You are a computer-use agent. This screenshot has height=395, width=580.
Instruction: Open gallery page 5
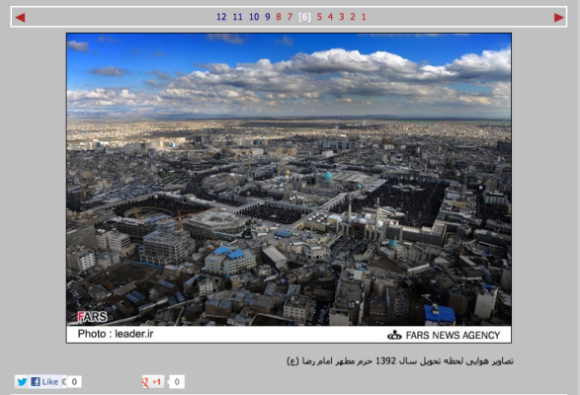tap(319, 17)
